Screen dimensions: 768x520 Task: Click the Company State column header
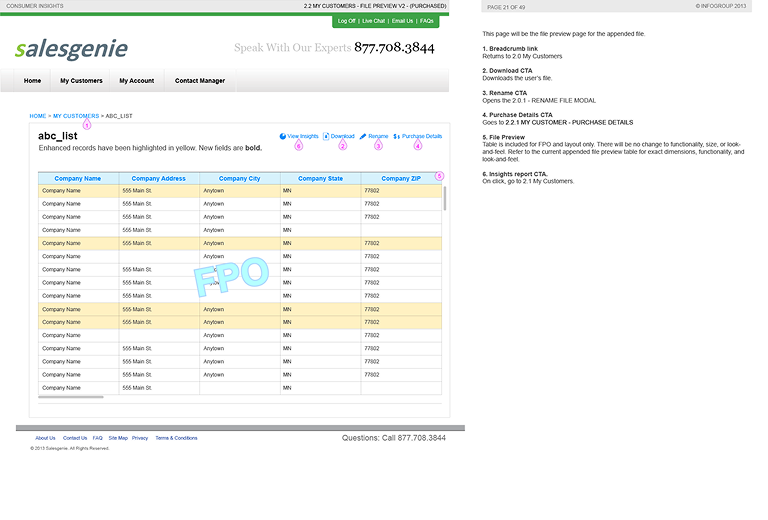320,179
